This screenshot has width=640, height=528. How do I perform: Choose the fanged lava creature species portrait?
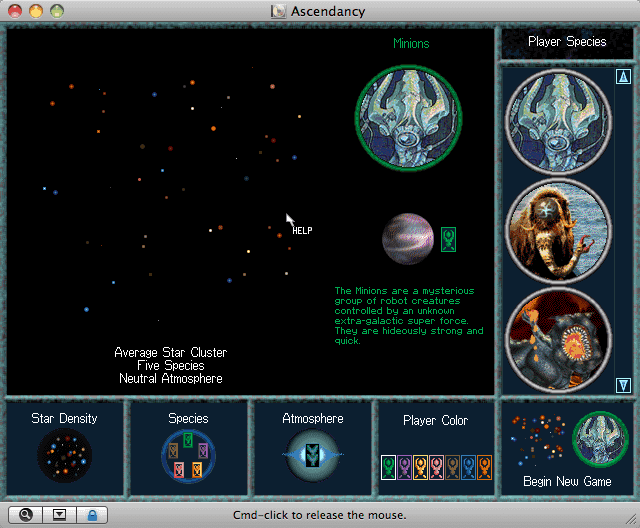pyautogui.click(x=558, y=340)
